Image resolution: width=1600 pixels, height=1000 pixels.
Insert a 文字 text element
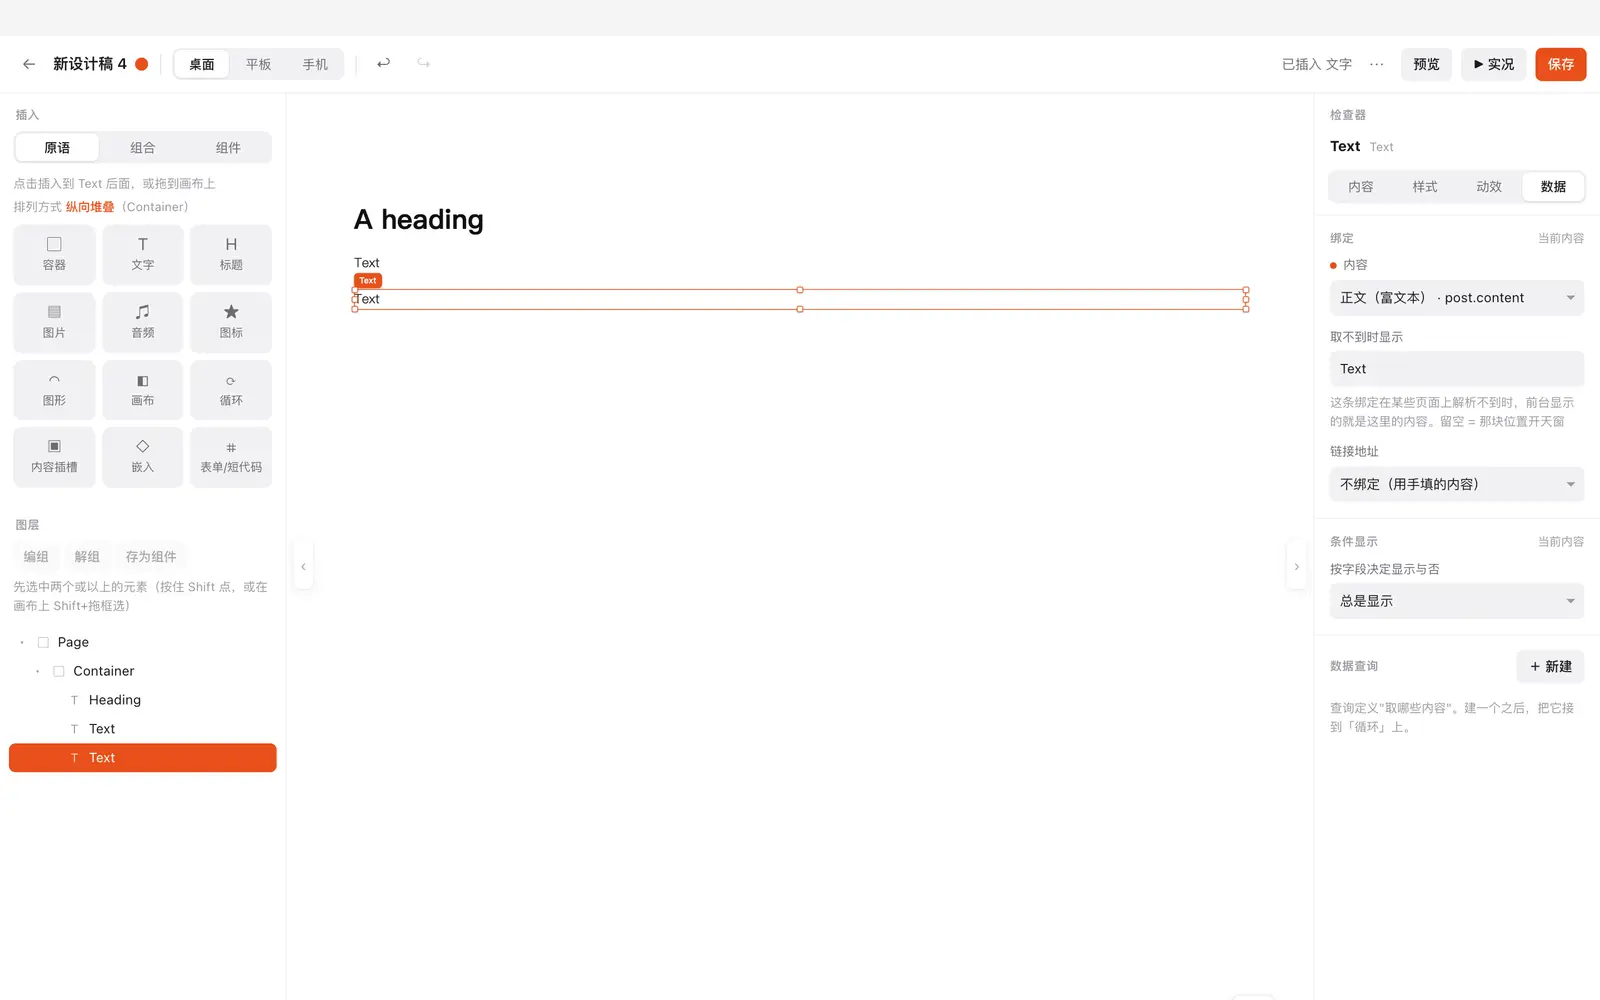(x=143, y=255)
